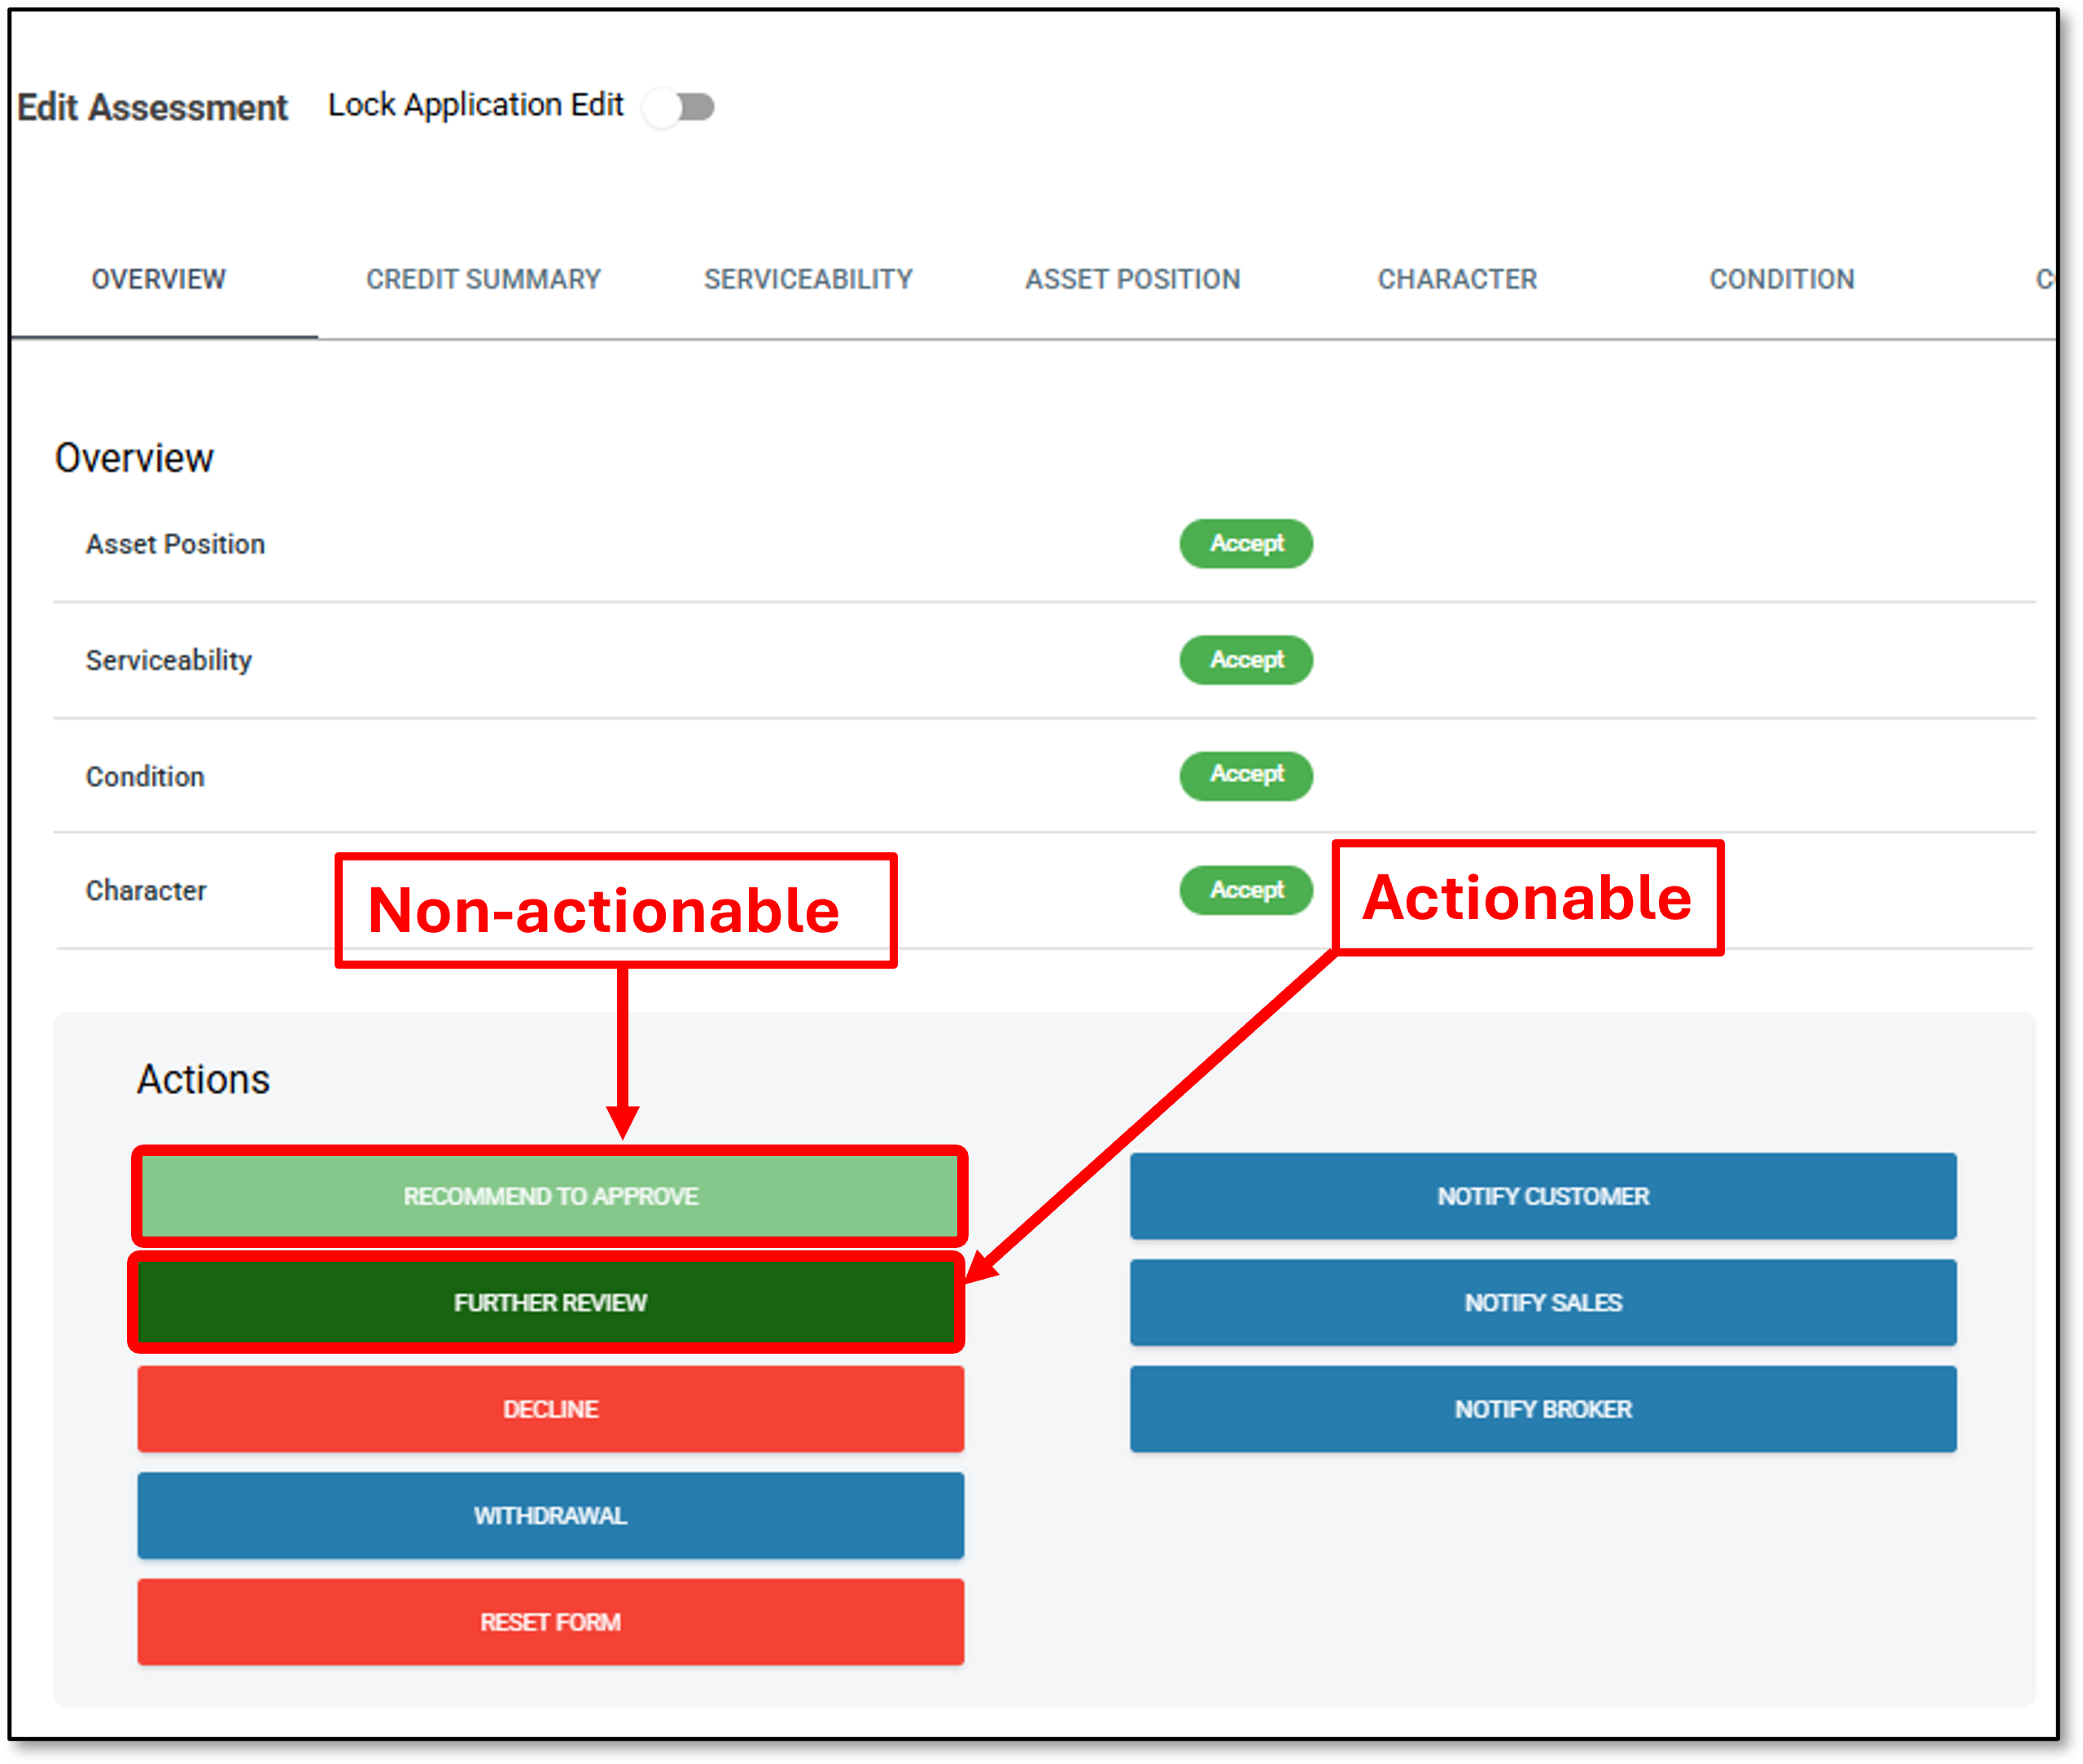Click the Withdrawal button
The image size is (2083, 1764).
[550, 1515]
